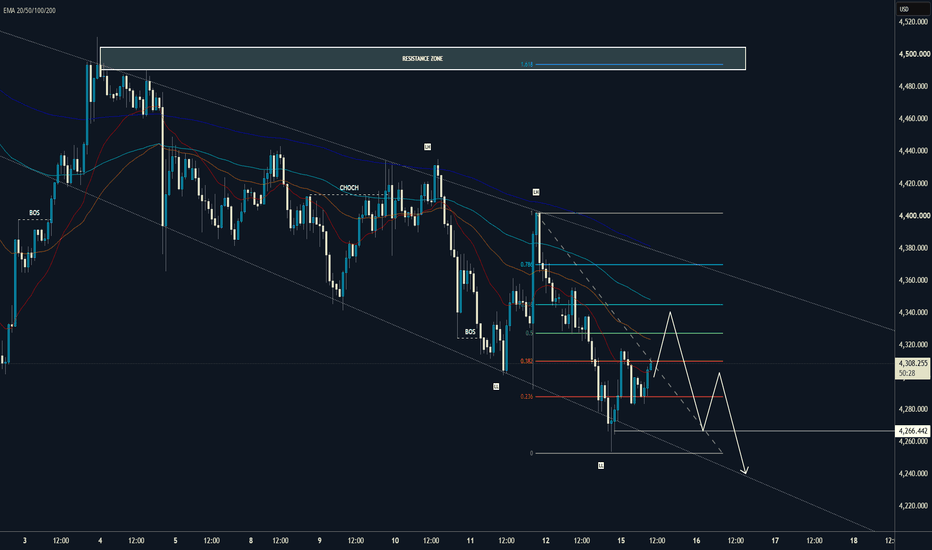Click the 4,380.000 price axis label
Image resolution: width=932 pixels, height=550 pixels.
(x=914, y=247)
